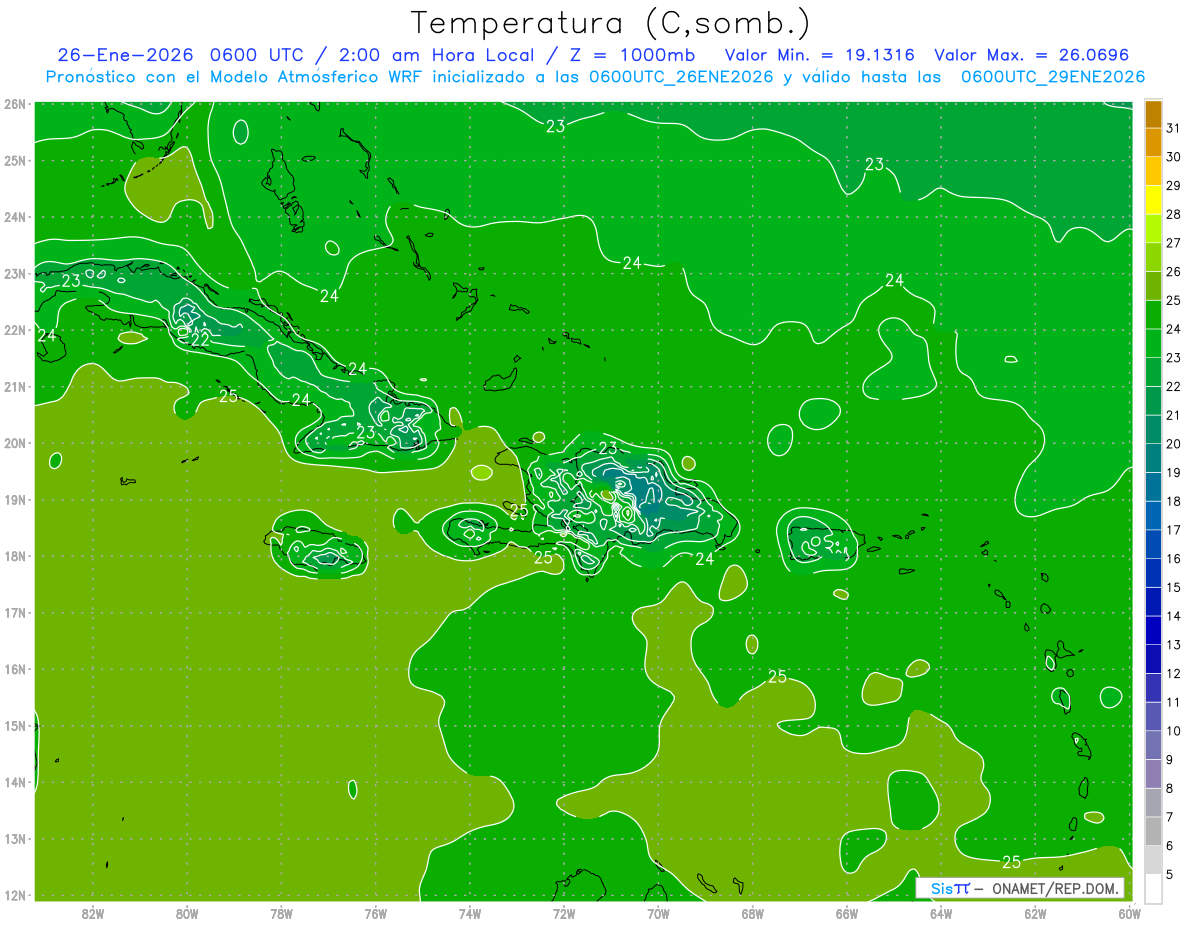Pick the gray legend band between 6 and 7

[x=1153, y=831]
